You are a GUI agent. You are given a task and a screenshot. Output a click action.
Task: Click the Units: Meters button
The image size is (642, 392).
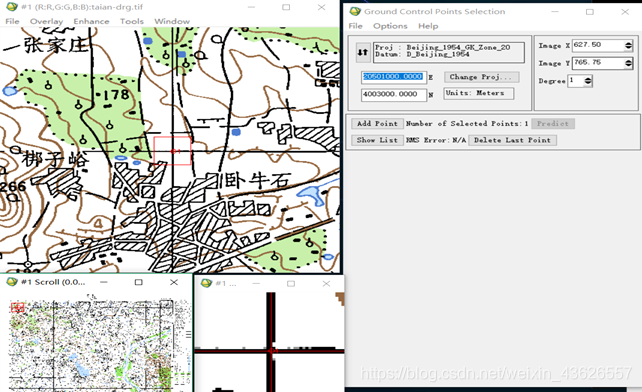pyautogui.click(x=478, y=93)
